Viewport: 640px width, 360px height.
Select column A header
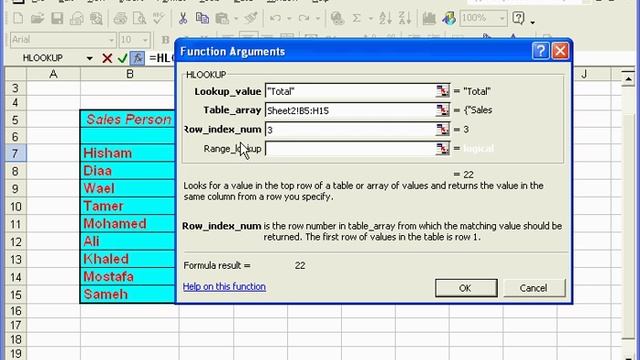53,74
